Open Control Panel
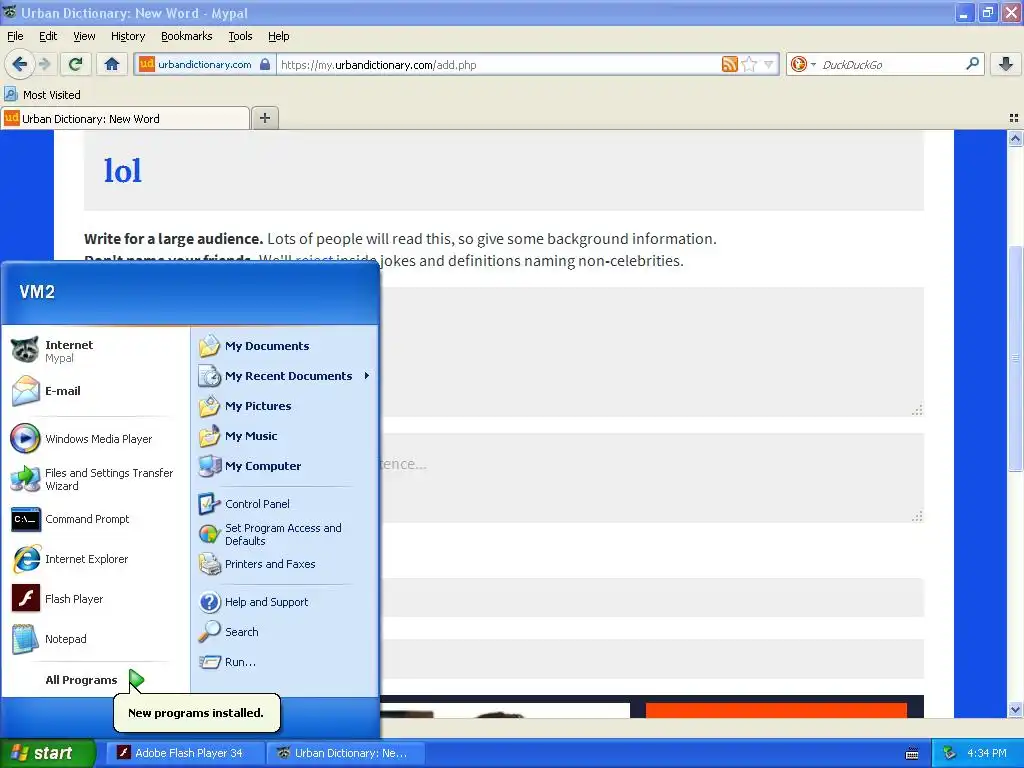Viewport: 1024px width, 768px height. pyautogui.click(x=285, y=504)
